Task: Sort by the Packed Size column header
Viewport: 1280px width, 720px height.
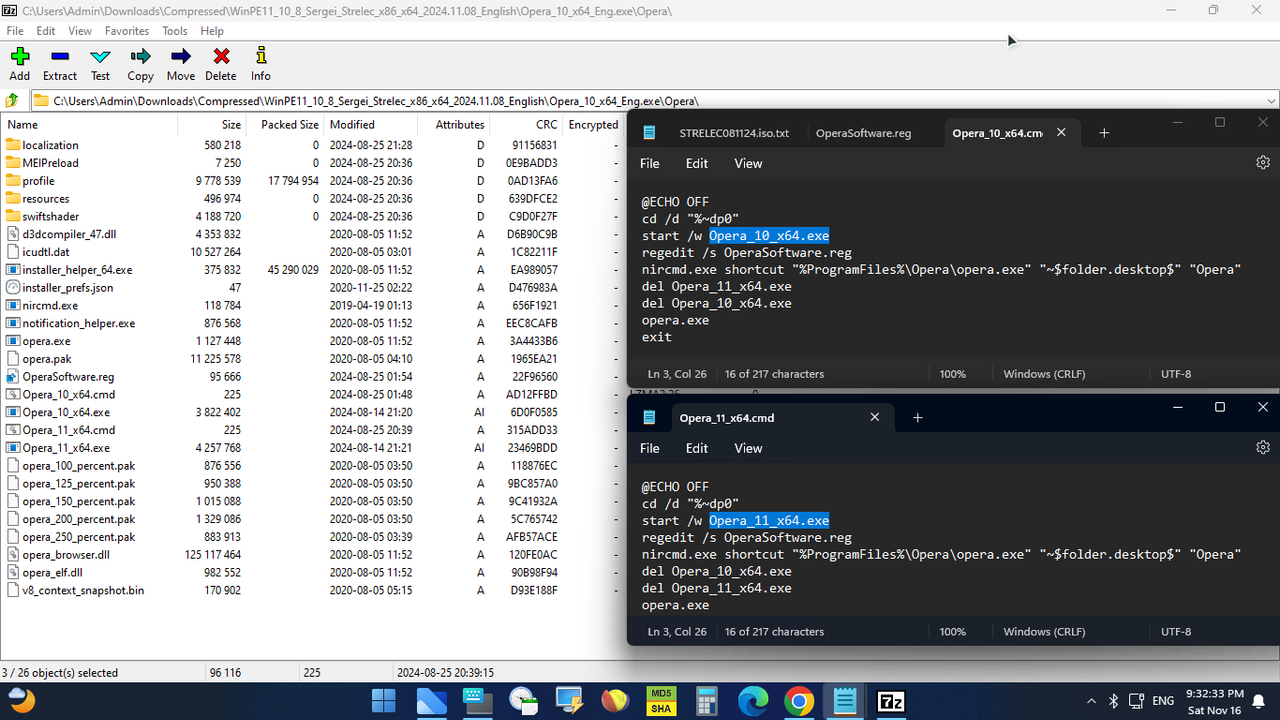Action: pos(284,125)
